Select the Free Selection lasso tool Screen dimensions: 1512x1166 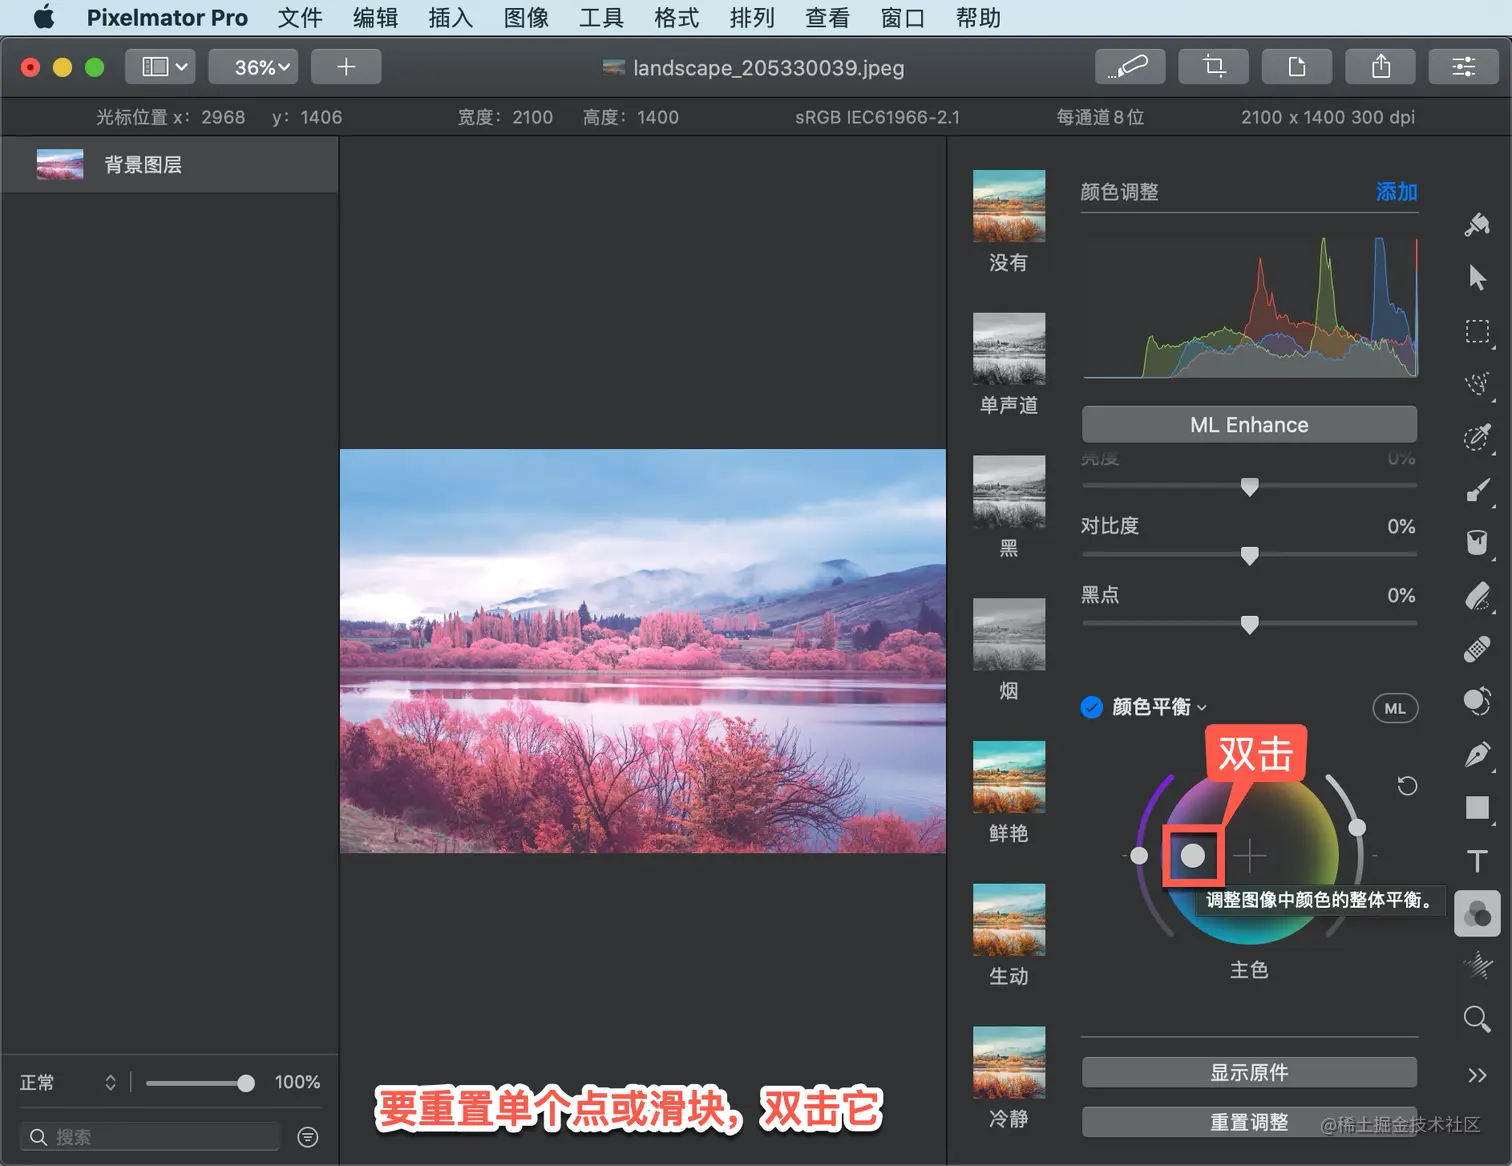(x=1477, y=384)
